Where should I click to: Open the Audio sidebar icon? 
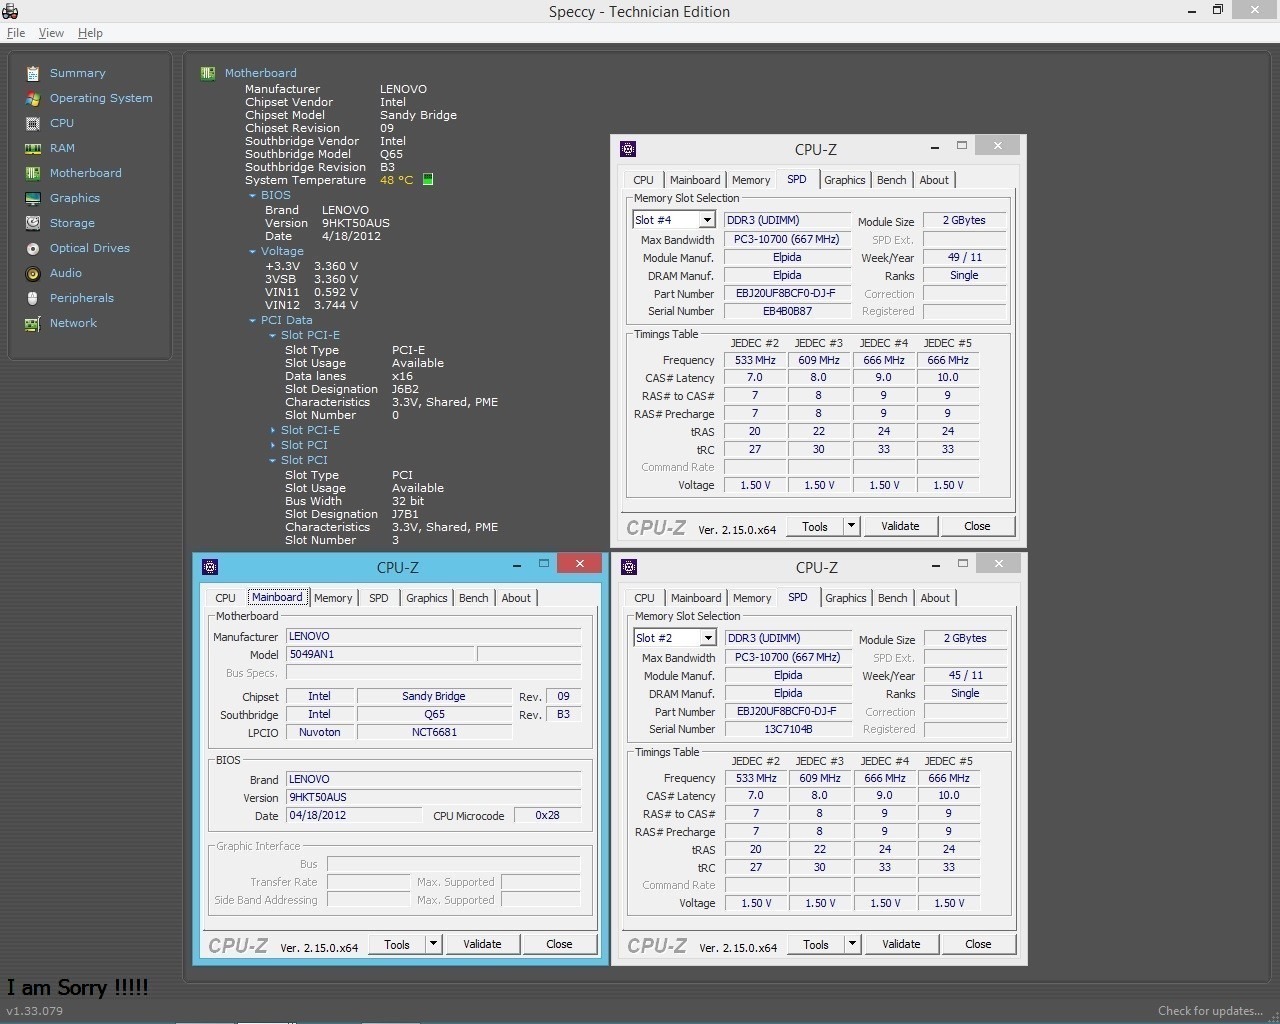point(33,273)
